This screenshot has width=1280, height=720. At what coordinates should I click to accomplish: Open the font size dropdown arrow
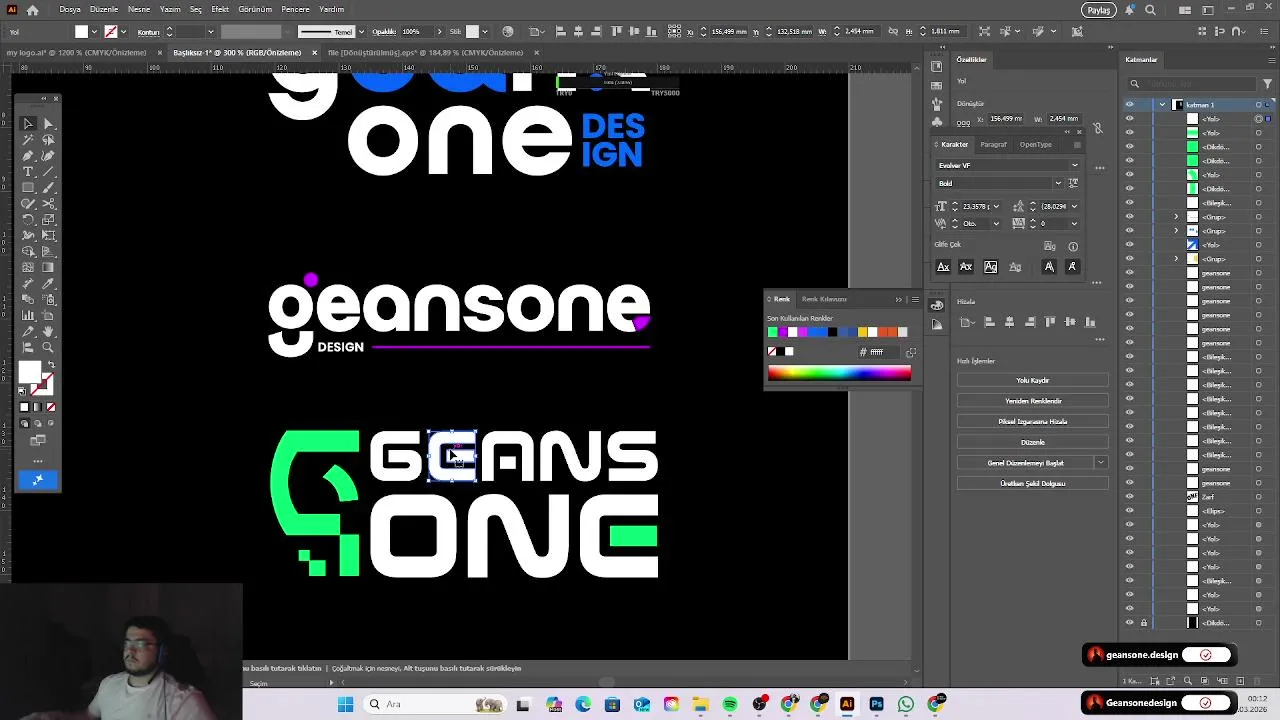coord(996,207)
